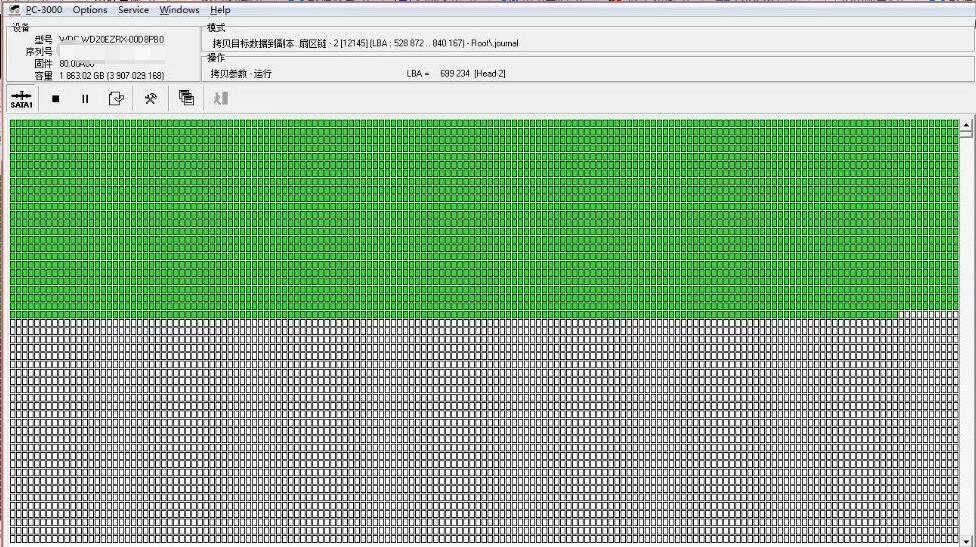Open the Options menu

click(x=90, y=10)
